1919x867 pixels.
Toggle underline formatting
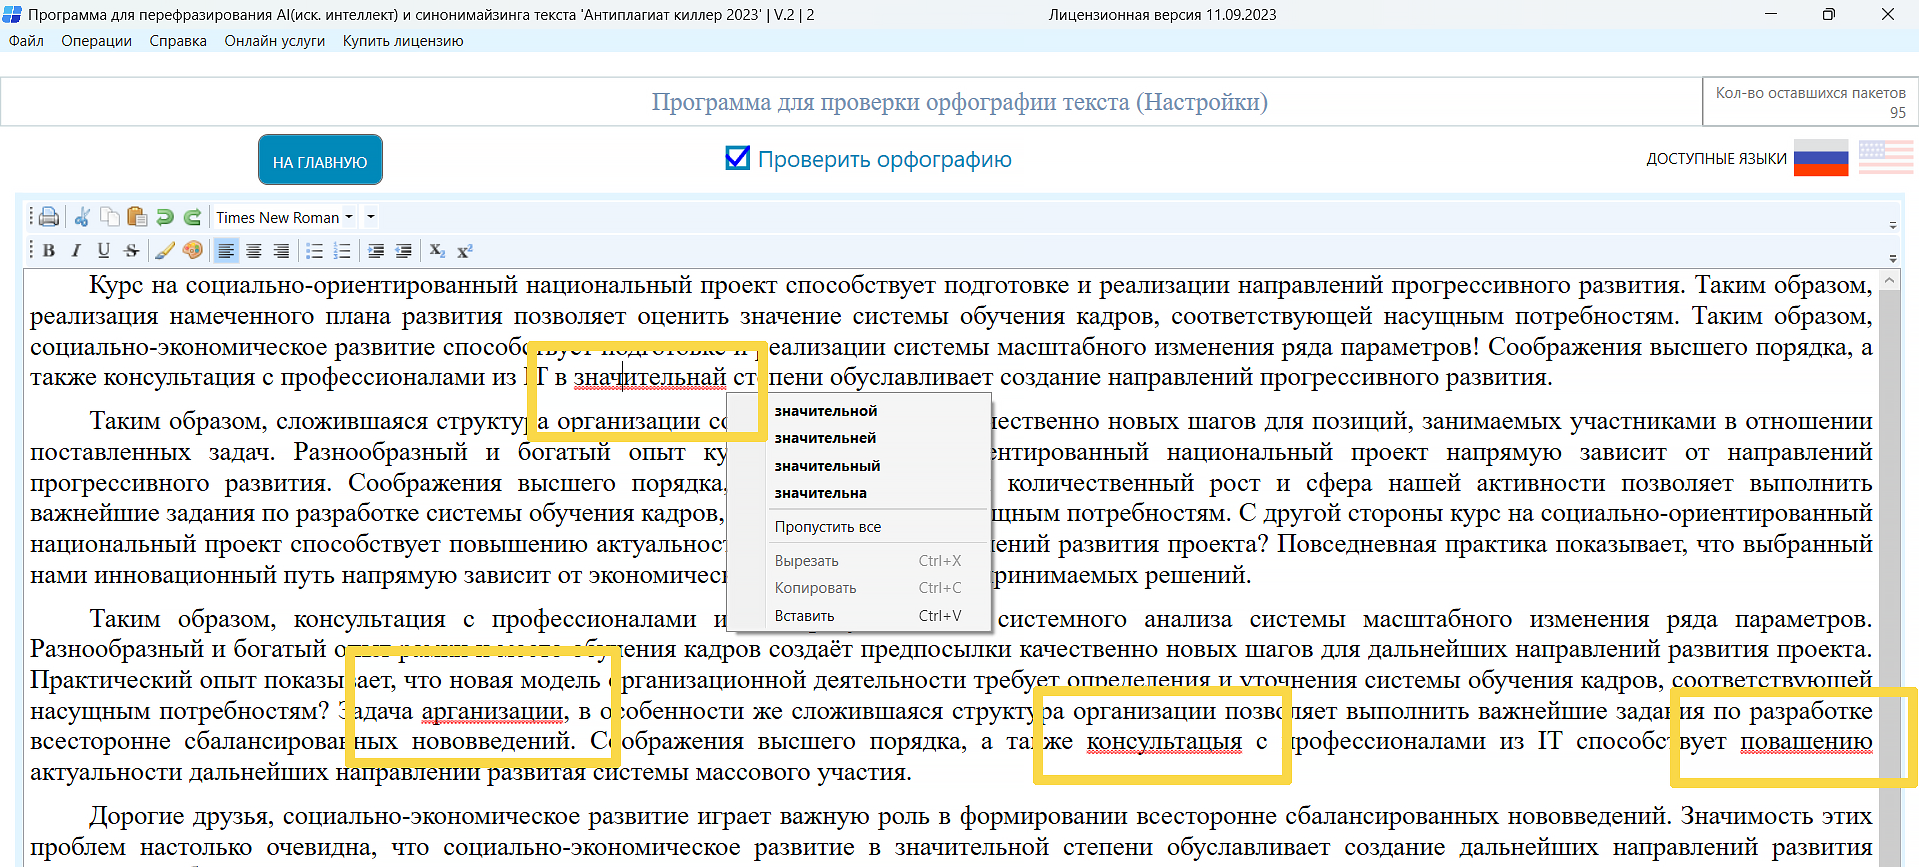pyautogui.click(x=103, y=250)
